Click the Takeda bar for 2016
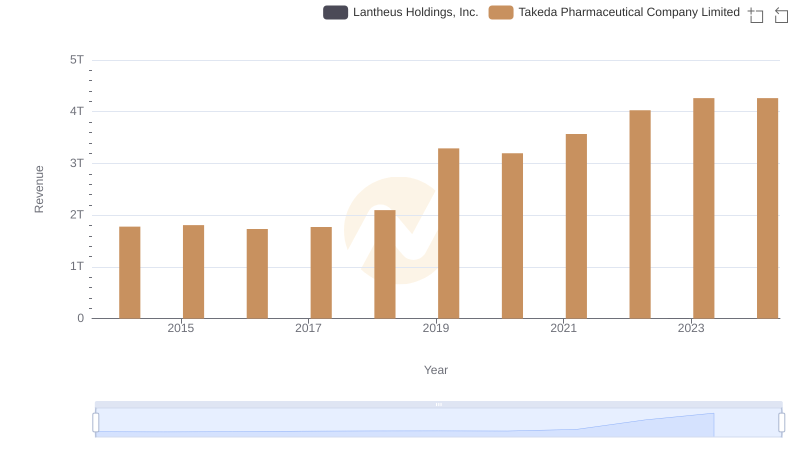 click(257, 274)
